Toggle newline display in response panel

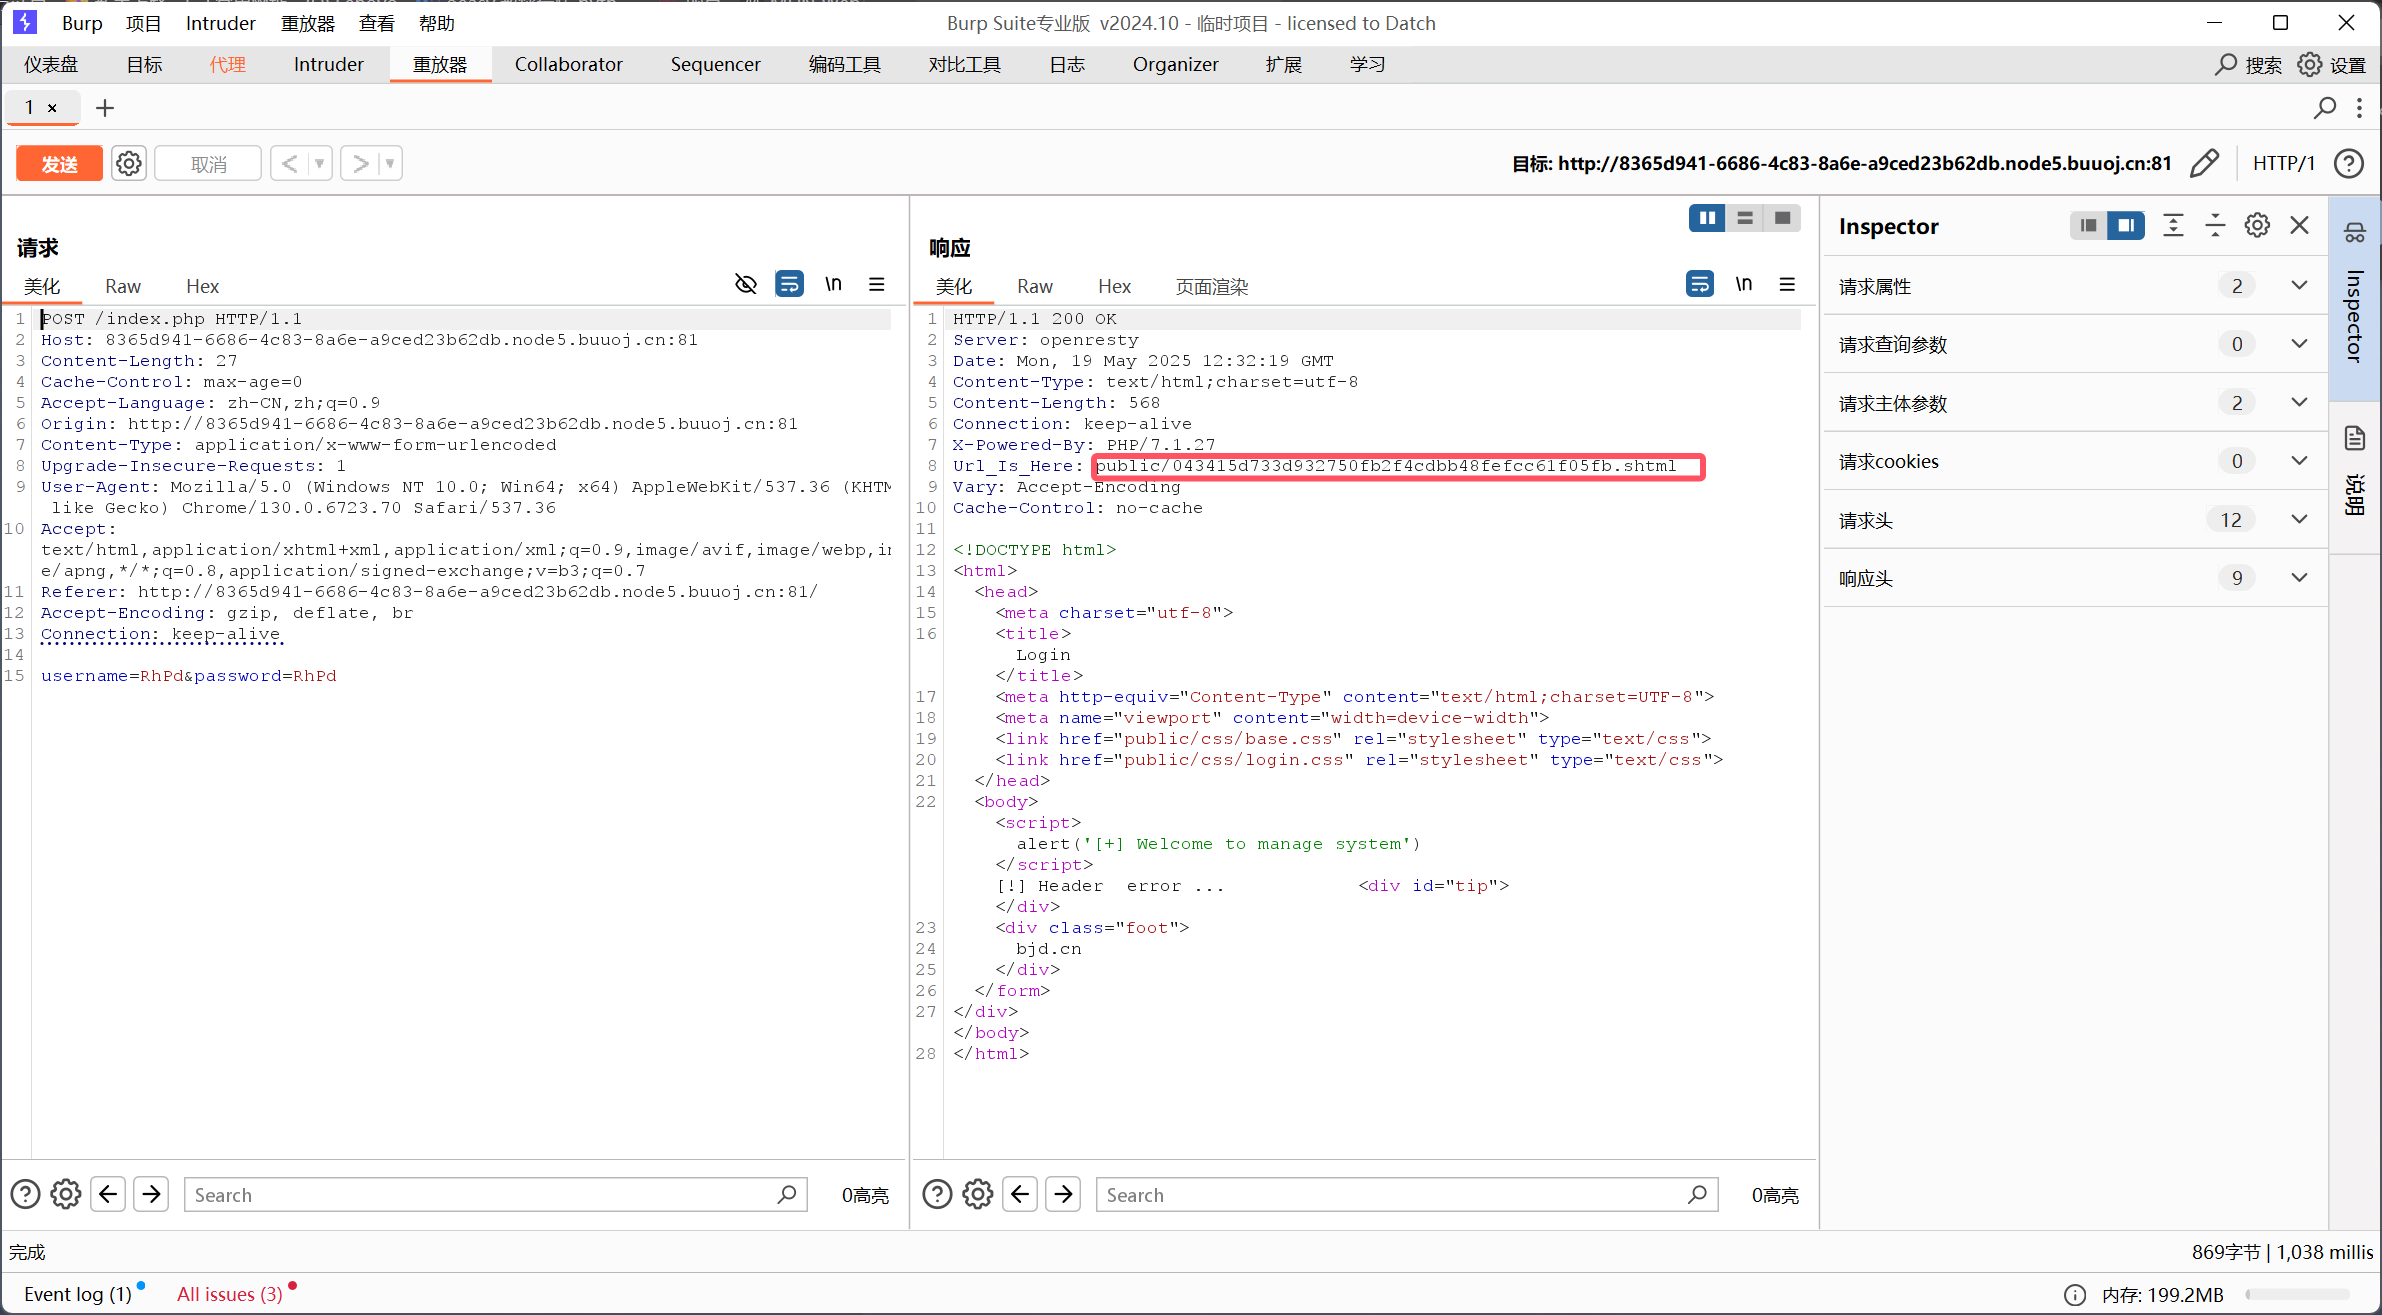(x=1744, y=285)
